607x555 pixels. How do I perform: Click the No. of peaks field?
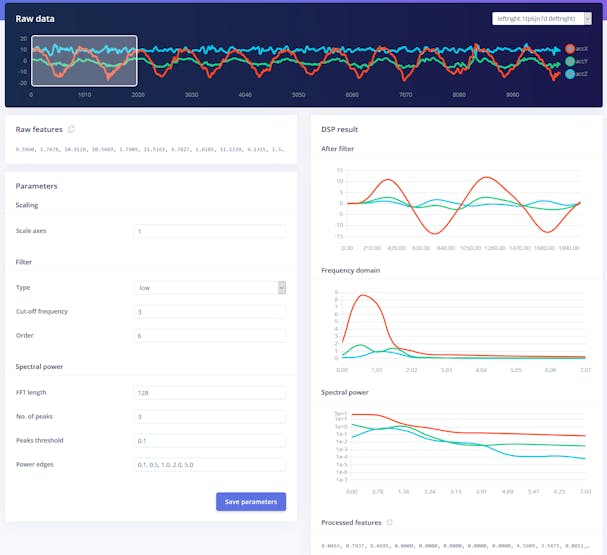210,416
